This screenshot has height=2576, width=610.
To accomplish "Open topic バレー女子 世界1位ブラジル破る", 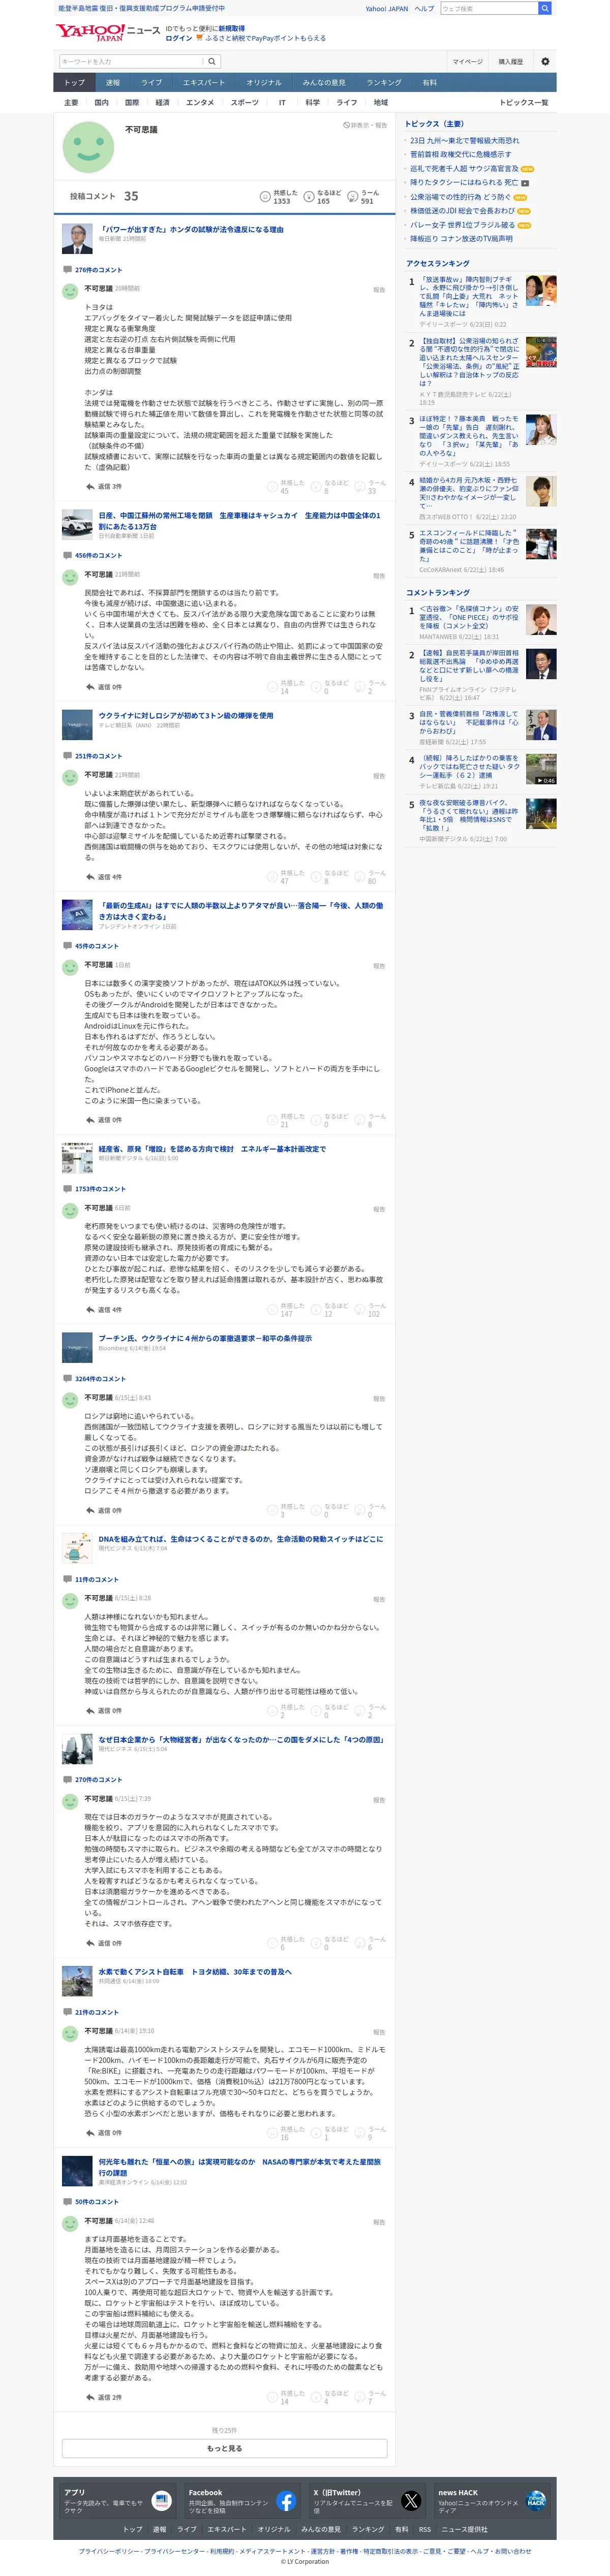I will [x=462, y=225].
